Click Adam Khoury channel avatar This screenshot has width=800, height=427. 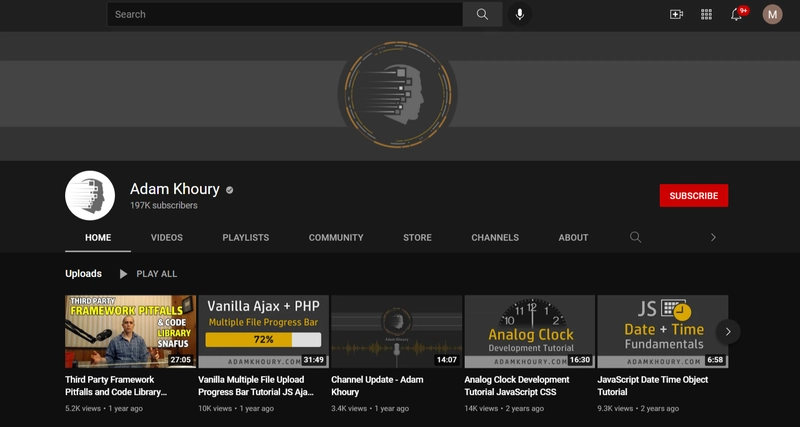(x=90, y=195)
